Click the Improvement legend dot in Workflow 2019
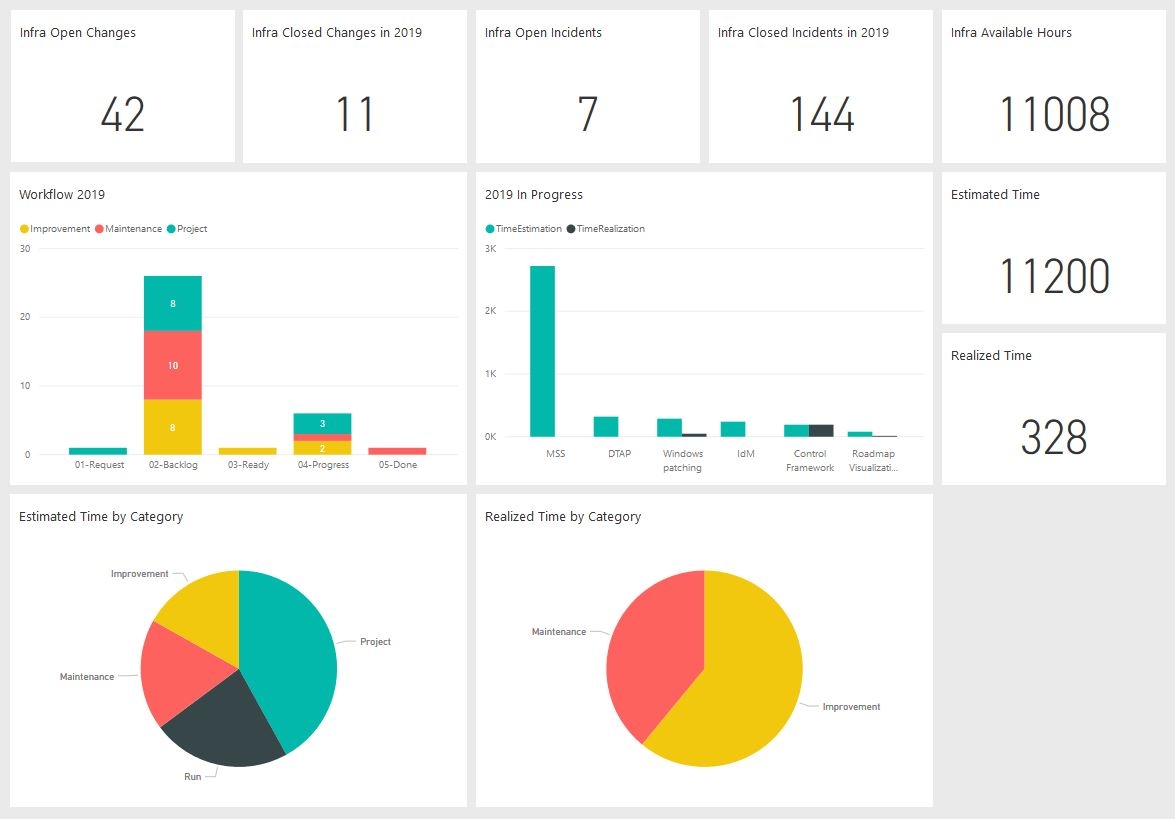Screen dimensions: 1175x819 coord(24,229)
